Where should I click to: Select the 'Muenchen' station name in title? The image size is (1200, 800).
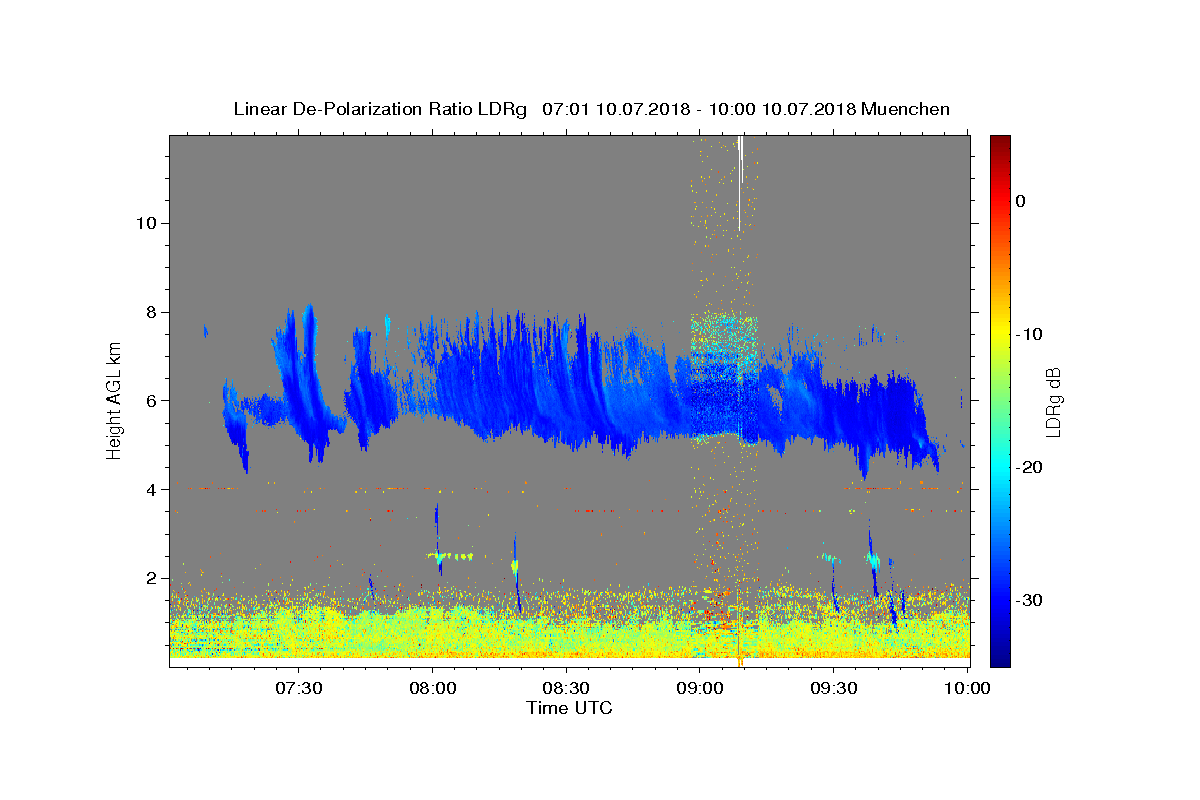click(x=905, y=109)
